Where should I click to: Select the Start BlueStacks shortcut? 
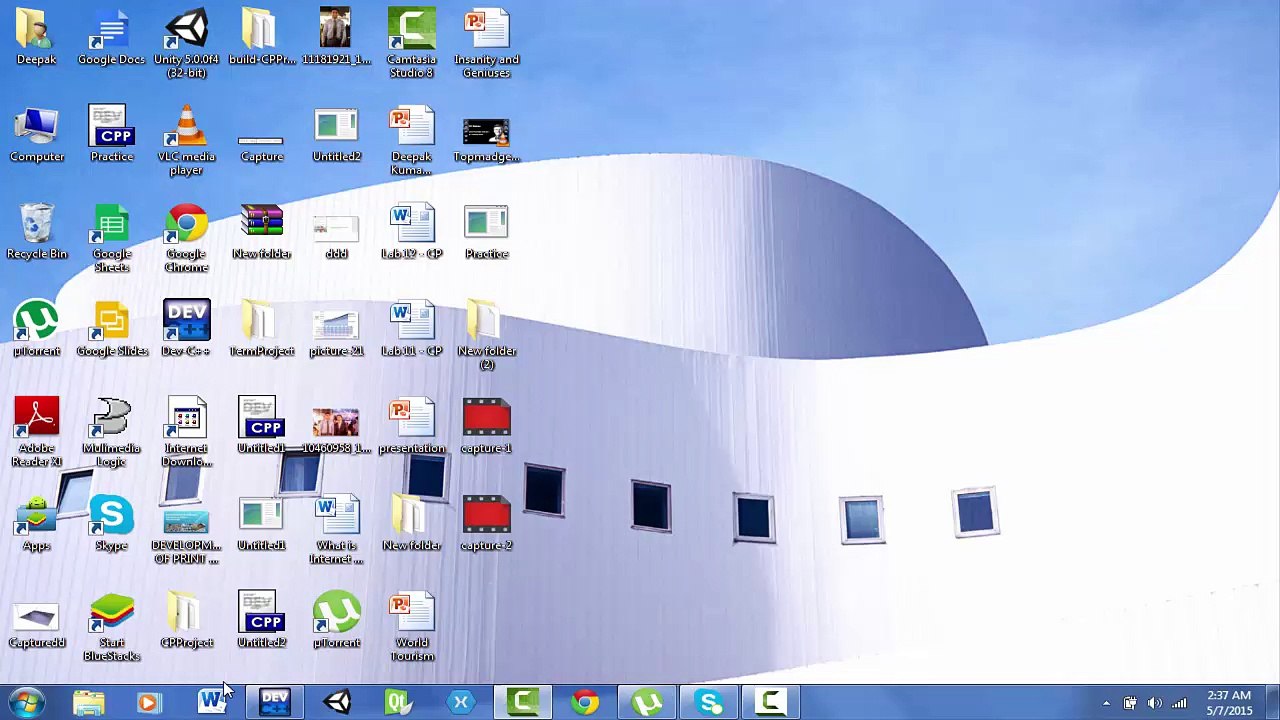[112, 627]
